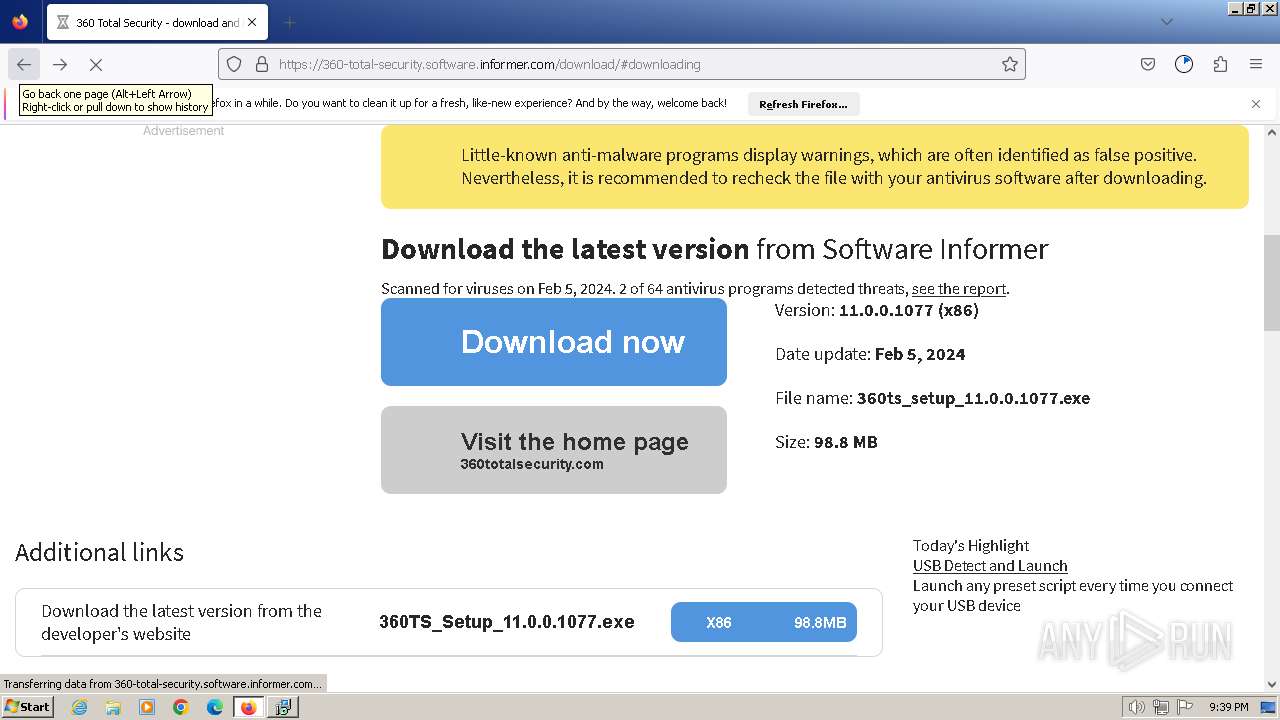This screenshot has width=1280, height=720.
Task: Open the Windows Start menu
Action: (x=28, y=707)
